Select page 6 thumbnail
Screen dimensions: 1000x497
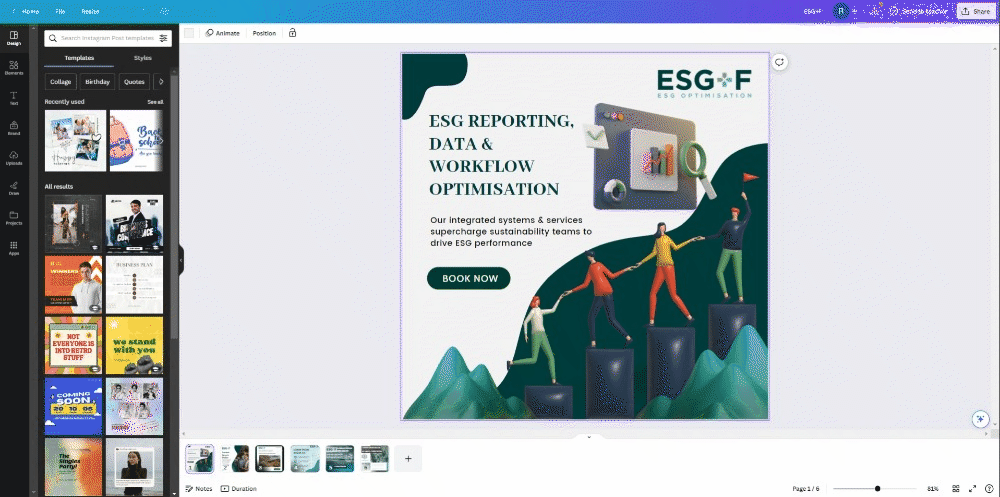[x=375, y=458]
